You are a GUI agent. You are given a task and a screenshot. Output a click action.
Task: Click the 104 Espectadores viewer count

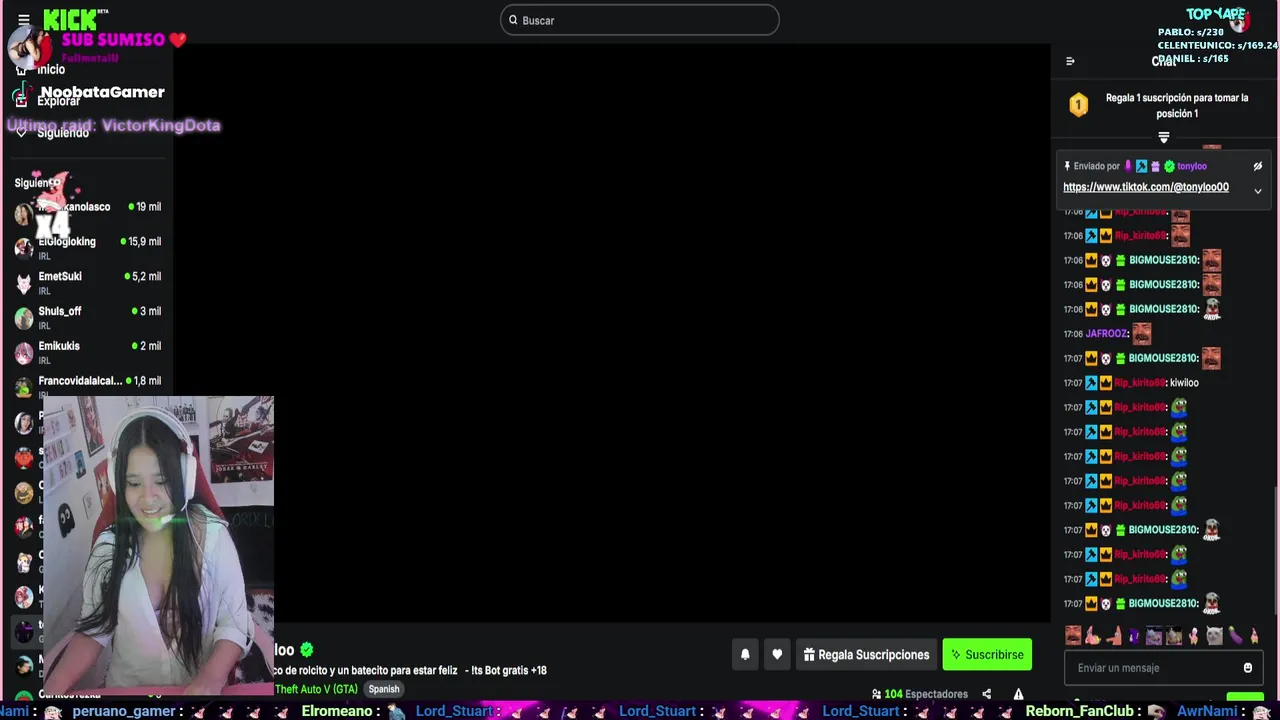click(920, 694)
